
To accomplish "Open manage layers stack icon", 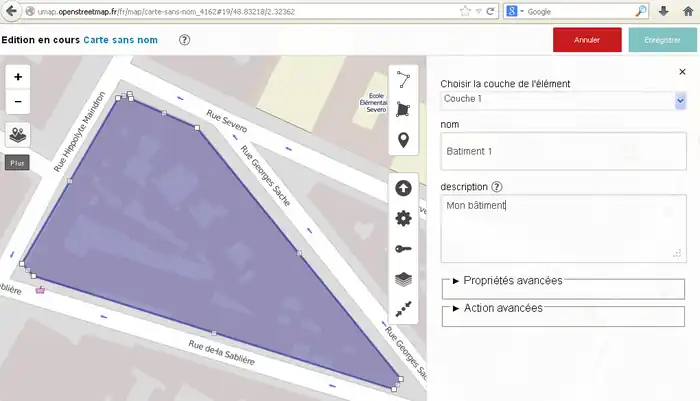I will tap(403, 280).
